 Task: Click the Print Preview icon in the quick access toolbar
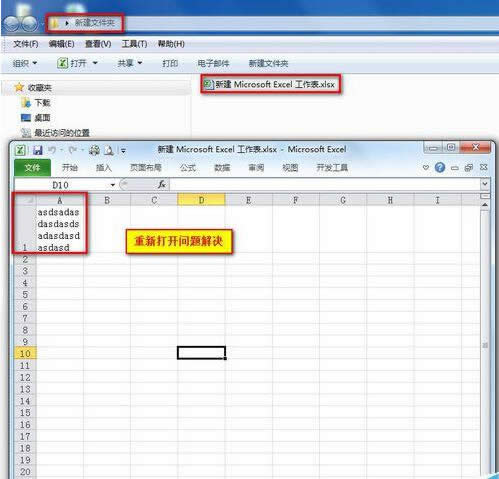click(x=109, y=151)
